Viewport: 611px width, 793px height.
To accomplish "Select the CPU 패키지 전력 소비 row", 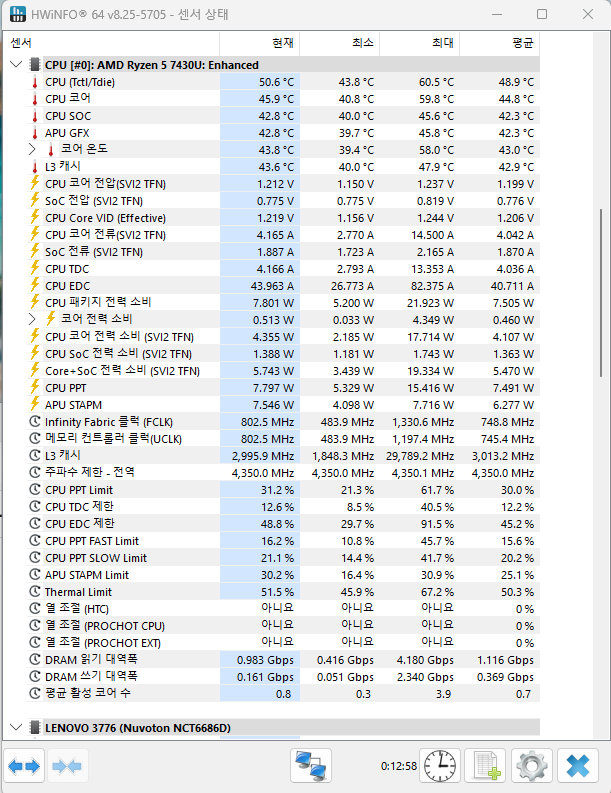I will 283,303.
